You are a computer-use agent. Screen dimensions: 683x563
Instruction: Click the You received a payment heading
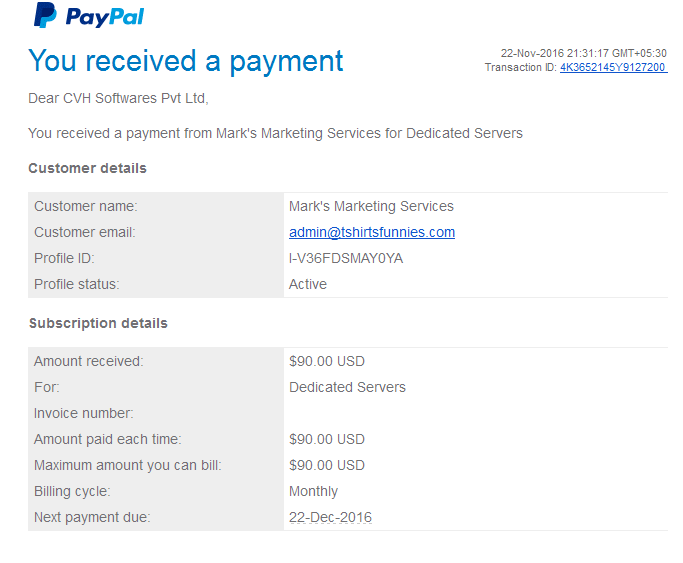click(186, 61)
